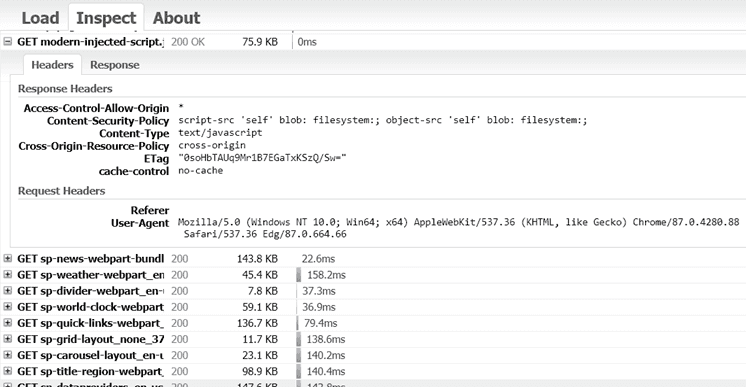Click the 143.8 KB size value
This screenshot has width=746, height=387.
[257, 259]
